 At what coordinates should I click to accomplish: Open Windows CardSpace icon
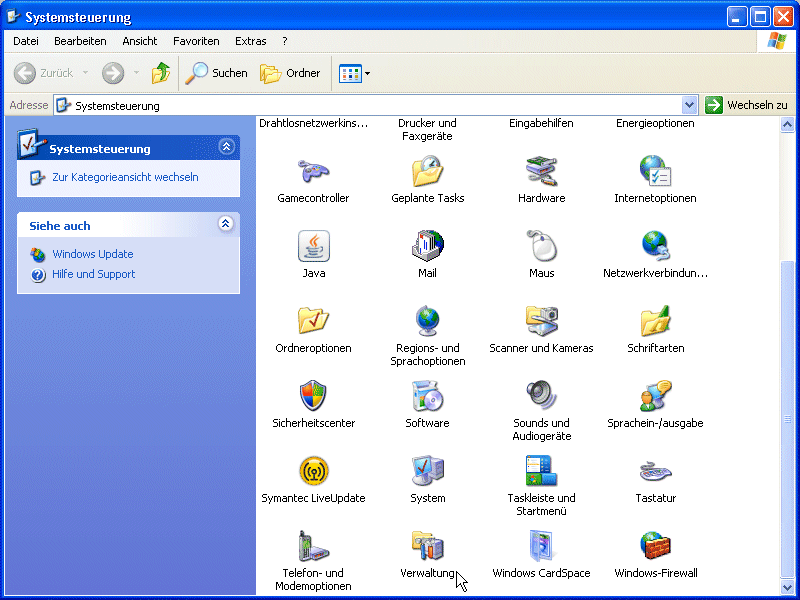[541, 546]
